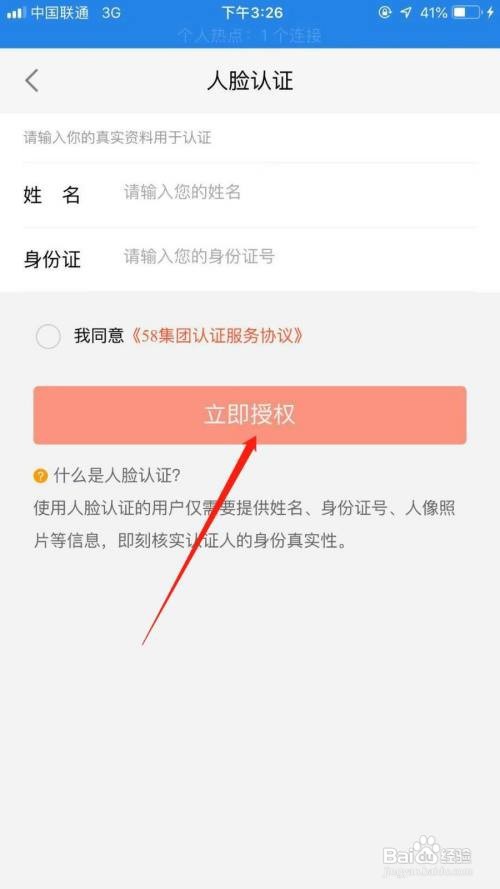This screenshot has width=500, height=889.
Task: Tap the 请输入你的真实资料用于认证 hint text
Action: click(x=117, y=138)
